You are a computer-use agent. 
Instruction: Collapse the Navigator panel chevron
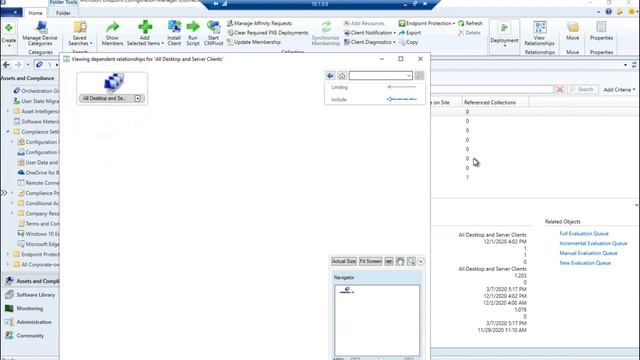(421, 261)
